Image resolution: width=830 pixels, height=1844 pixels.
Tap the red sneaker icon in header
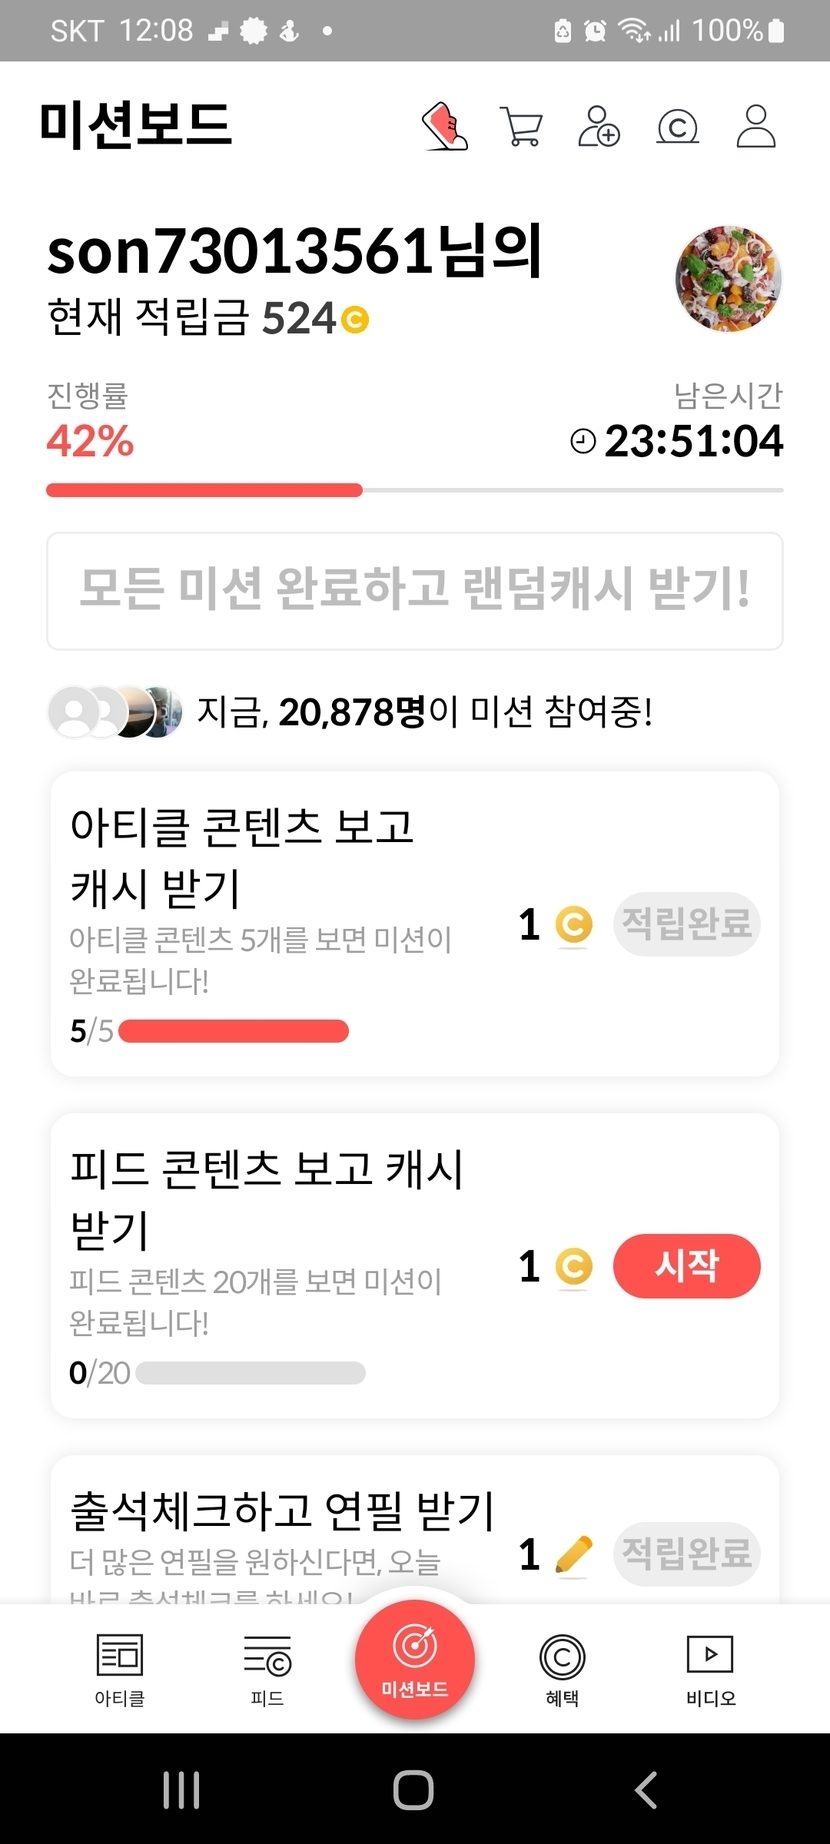coord(445,127)
